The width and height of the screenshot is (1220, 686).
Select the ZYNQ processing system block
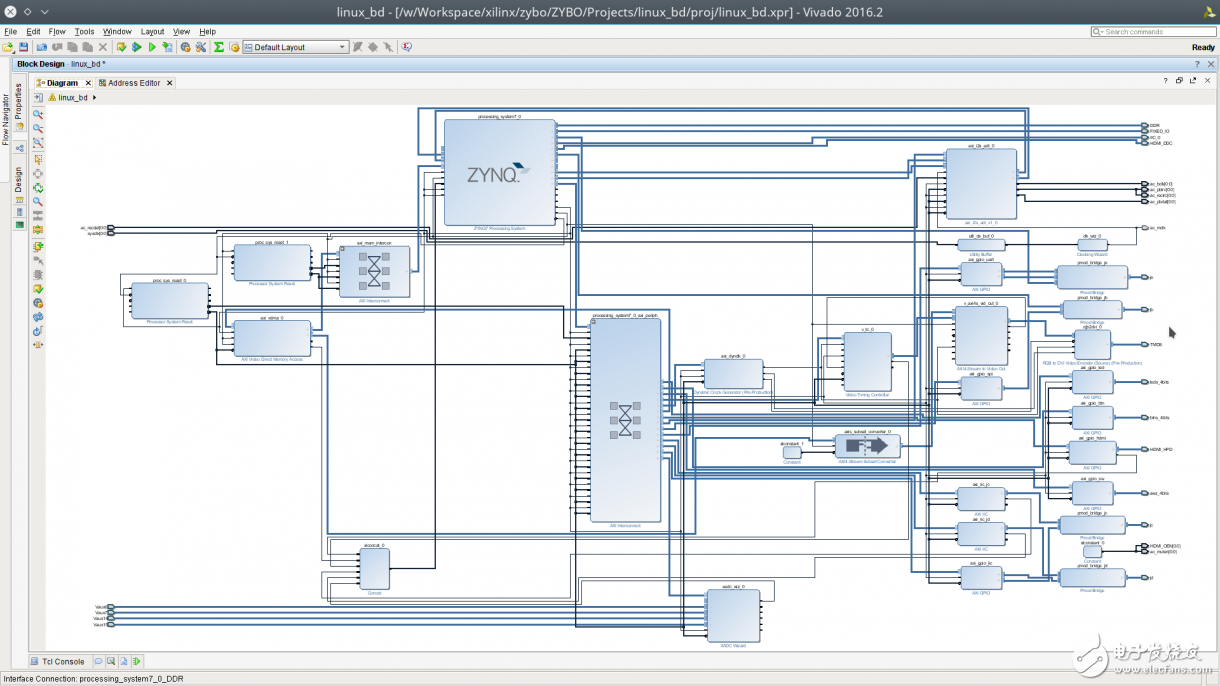(x=499, y=172)
